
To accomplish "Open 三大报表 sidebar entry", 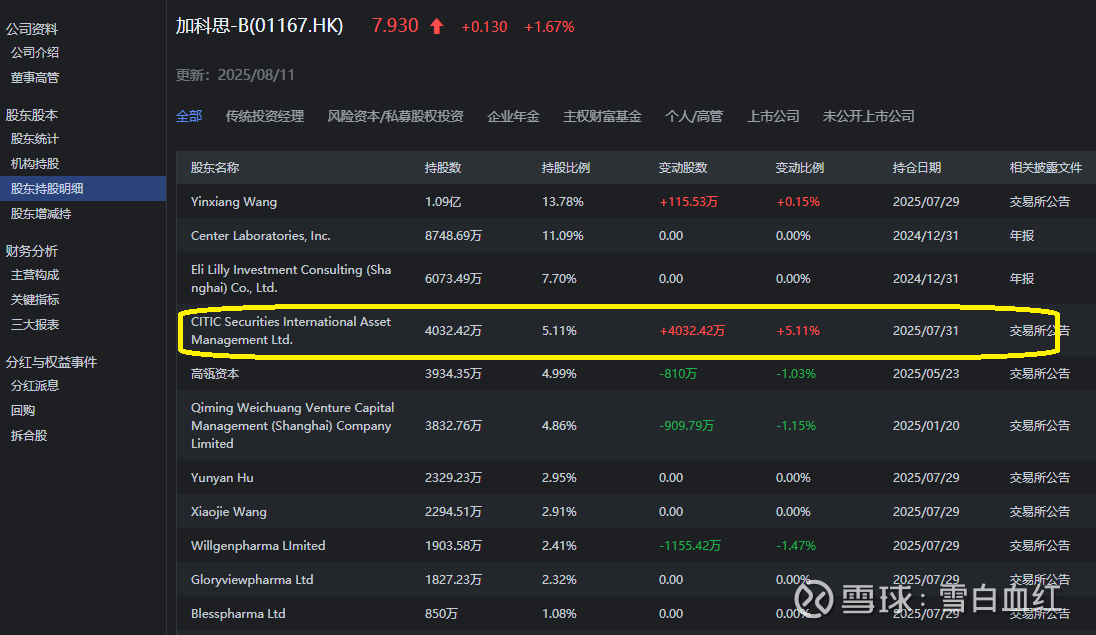I will click(35, 324).
